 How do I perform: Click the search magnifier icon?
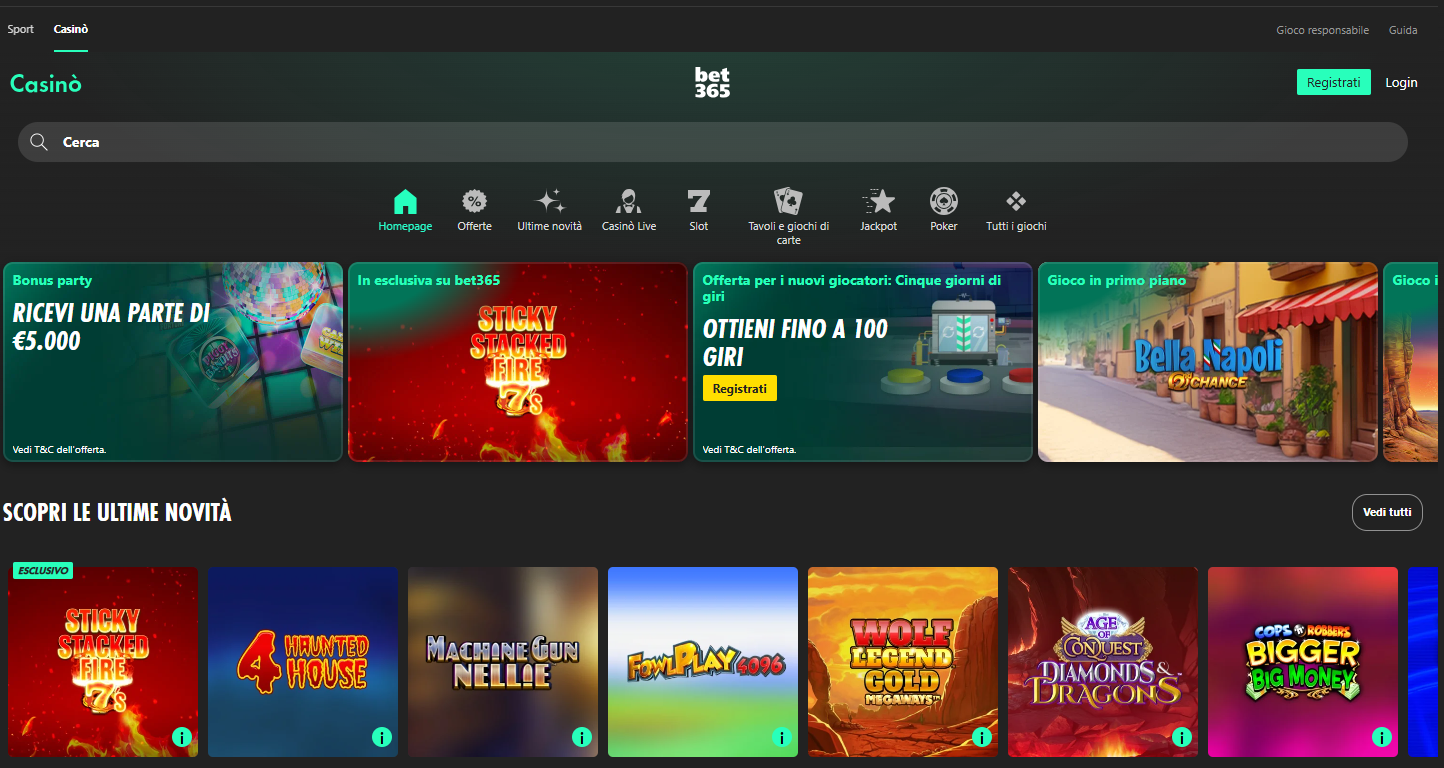point(39,141)
